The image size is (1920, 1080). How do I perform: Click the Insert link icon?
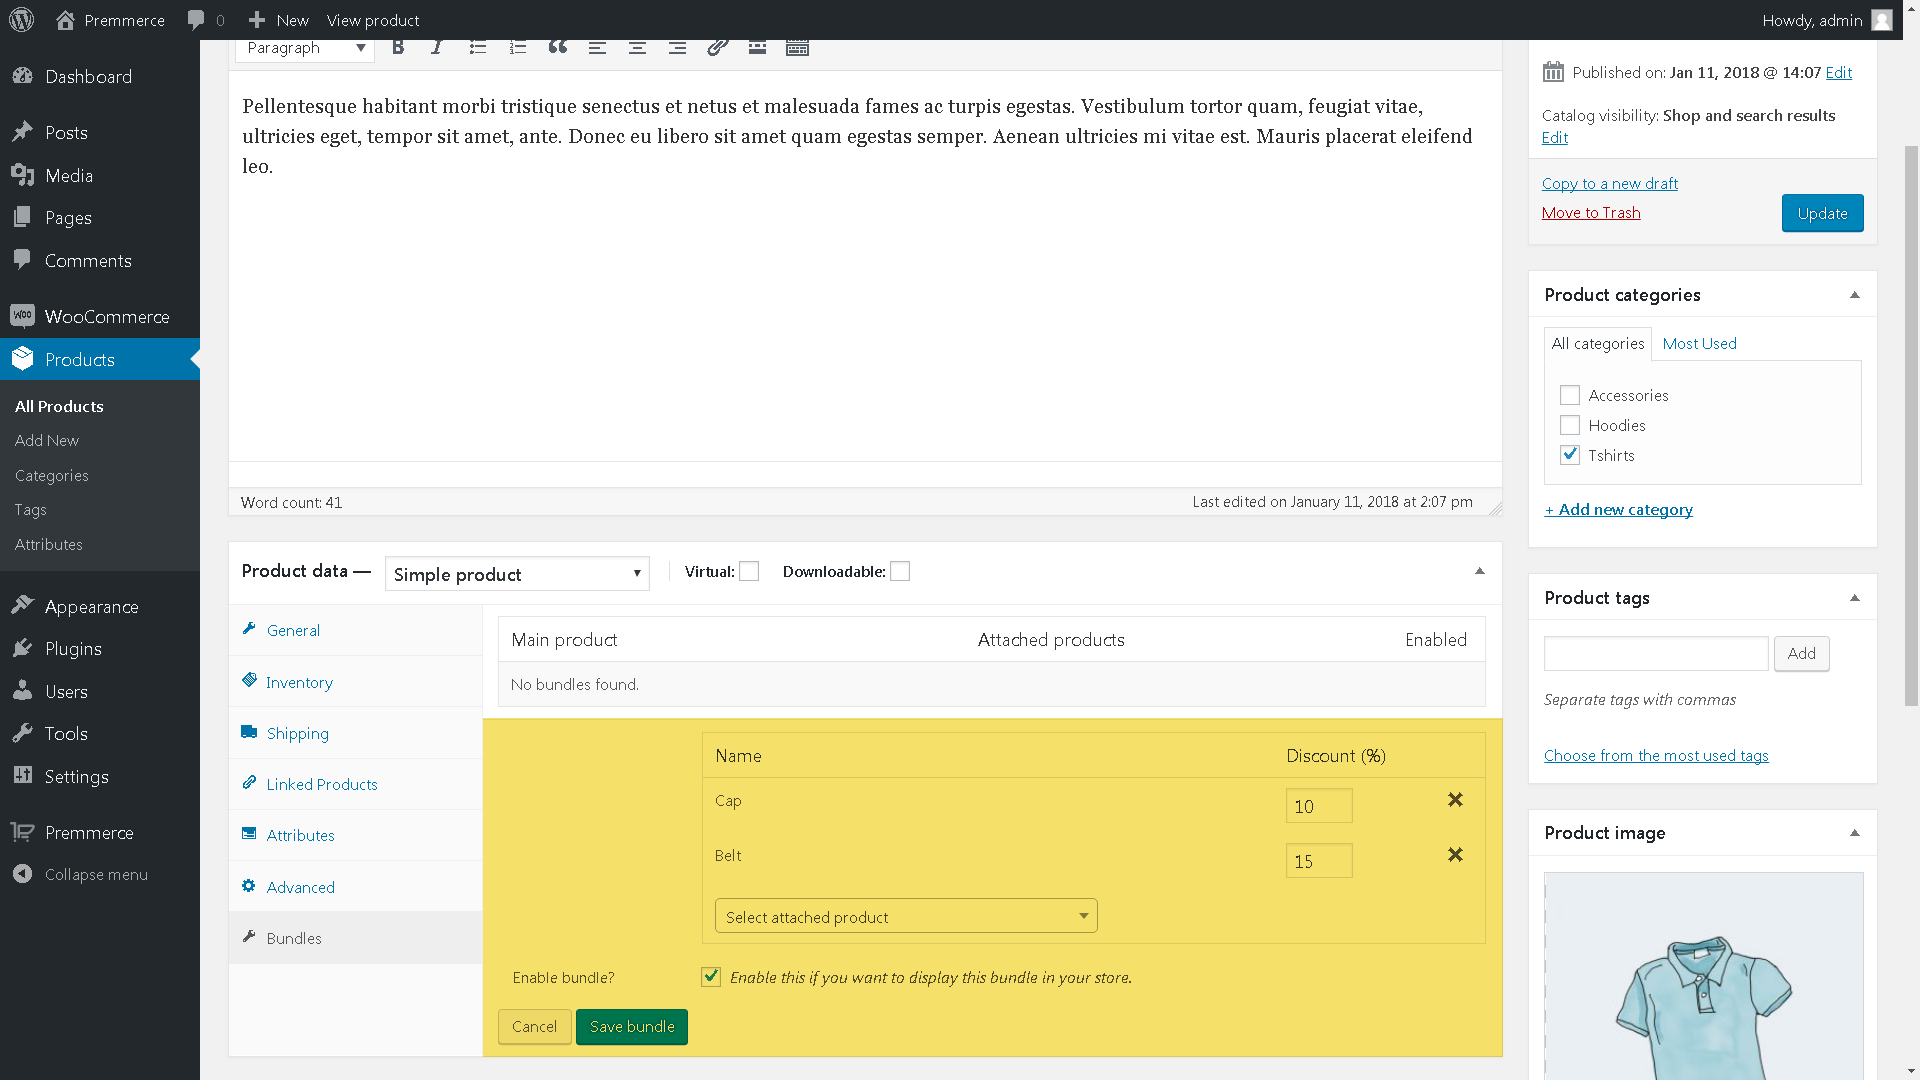point(717,47)
